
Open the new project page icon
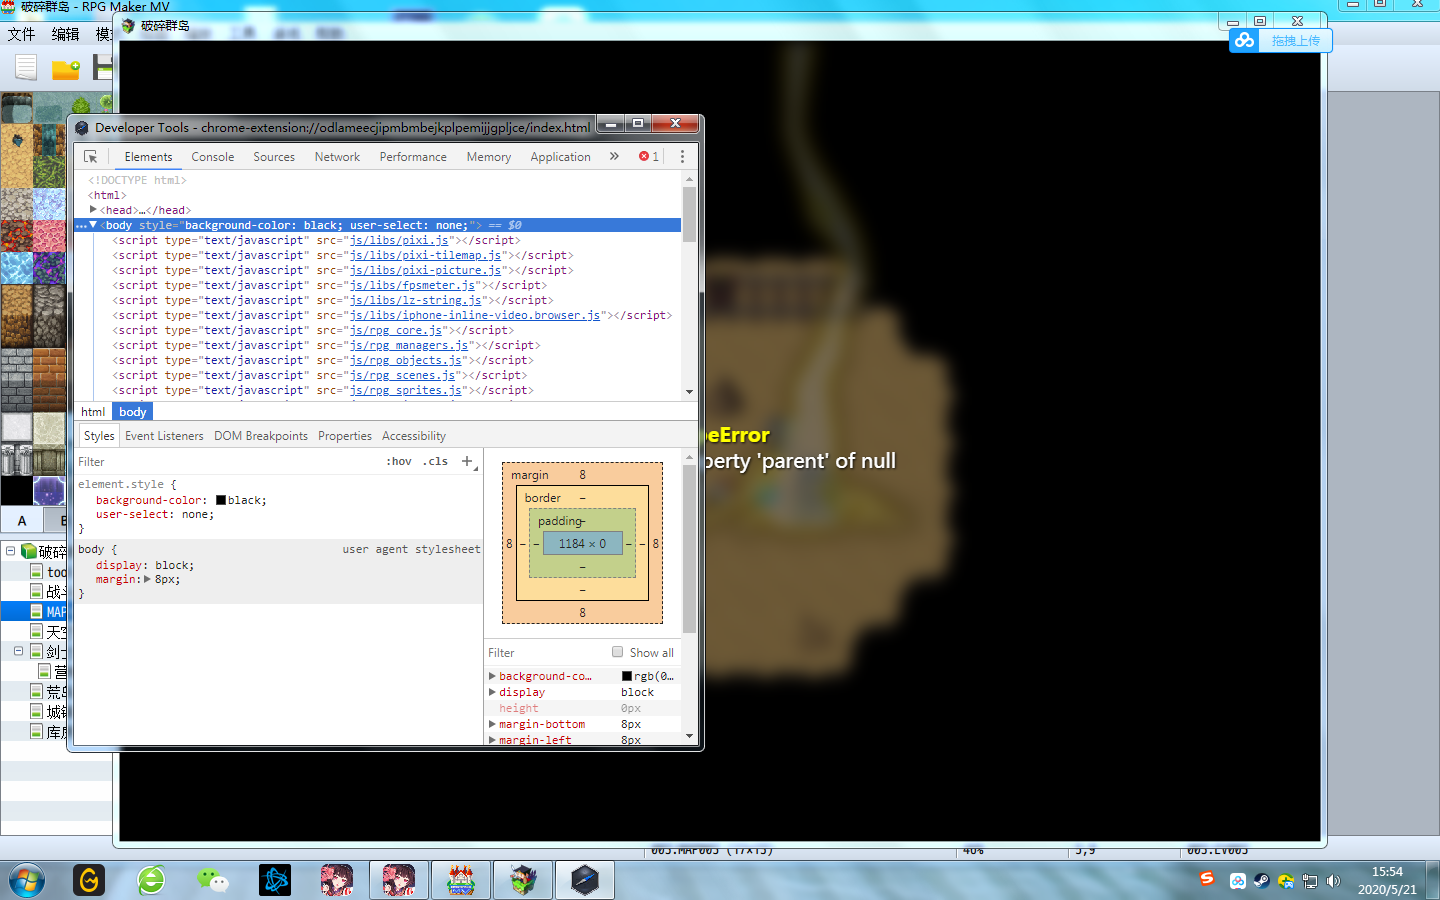26,67
